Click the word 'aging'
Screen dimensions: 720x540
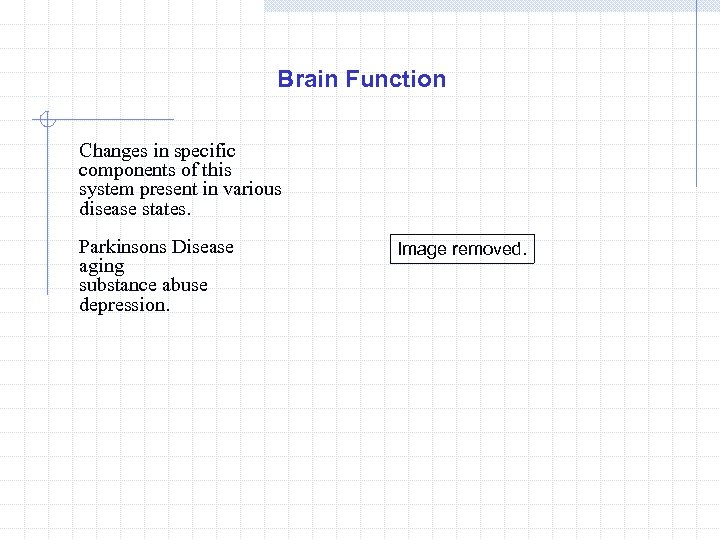[101, 267]
